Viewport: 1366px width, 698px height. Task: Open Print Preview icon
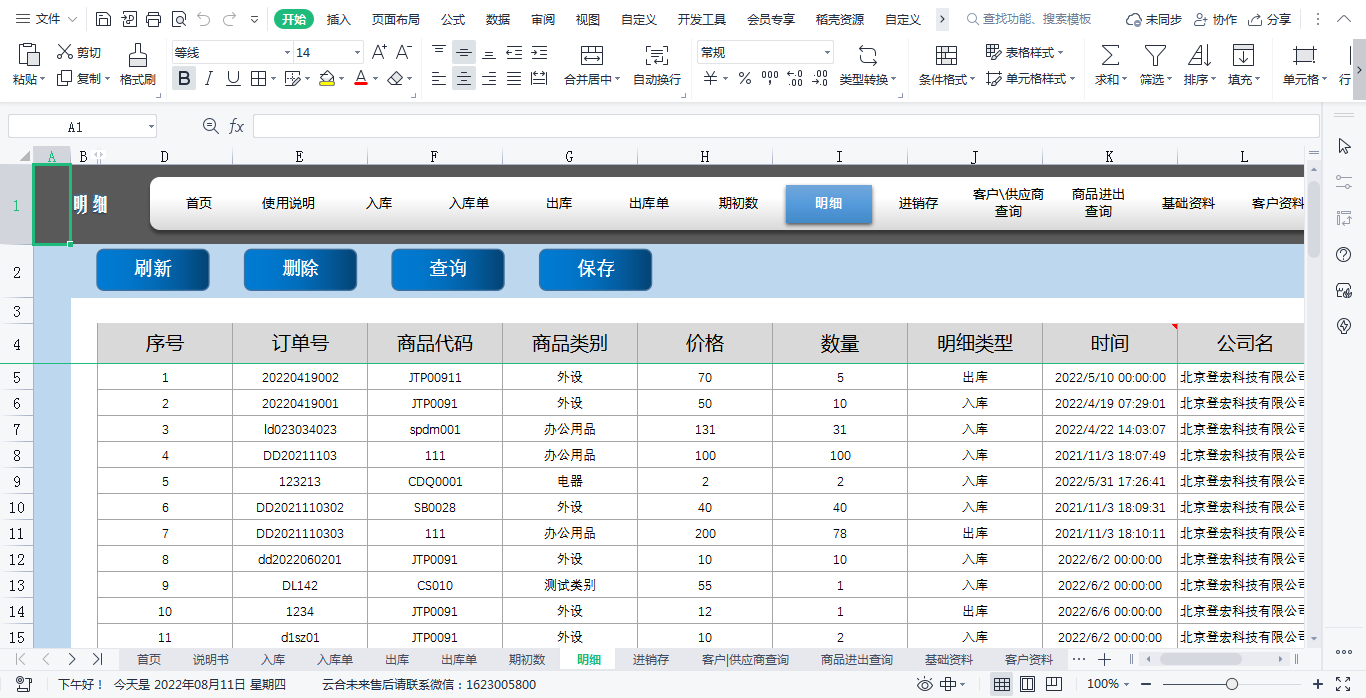click(178, 19)
